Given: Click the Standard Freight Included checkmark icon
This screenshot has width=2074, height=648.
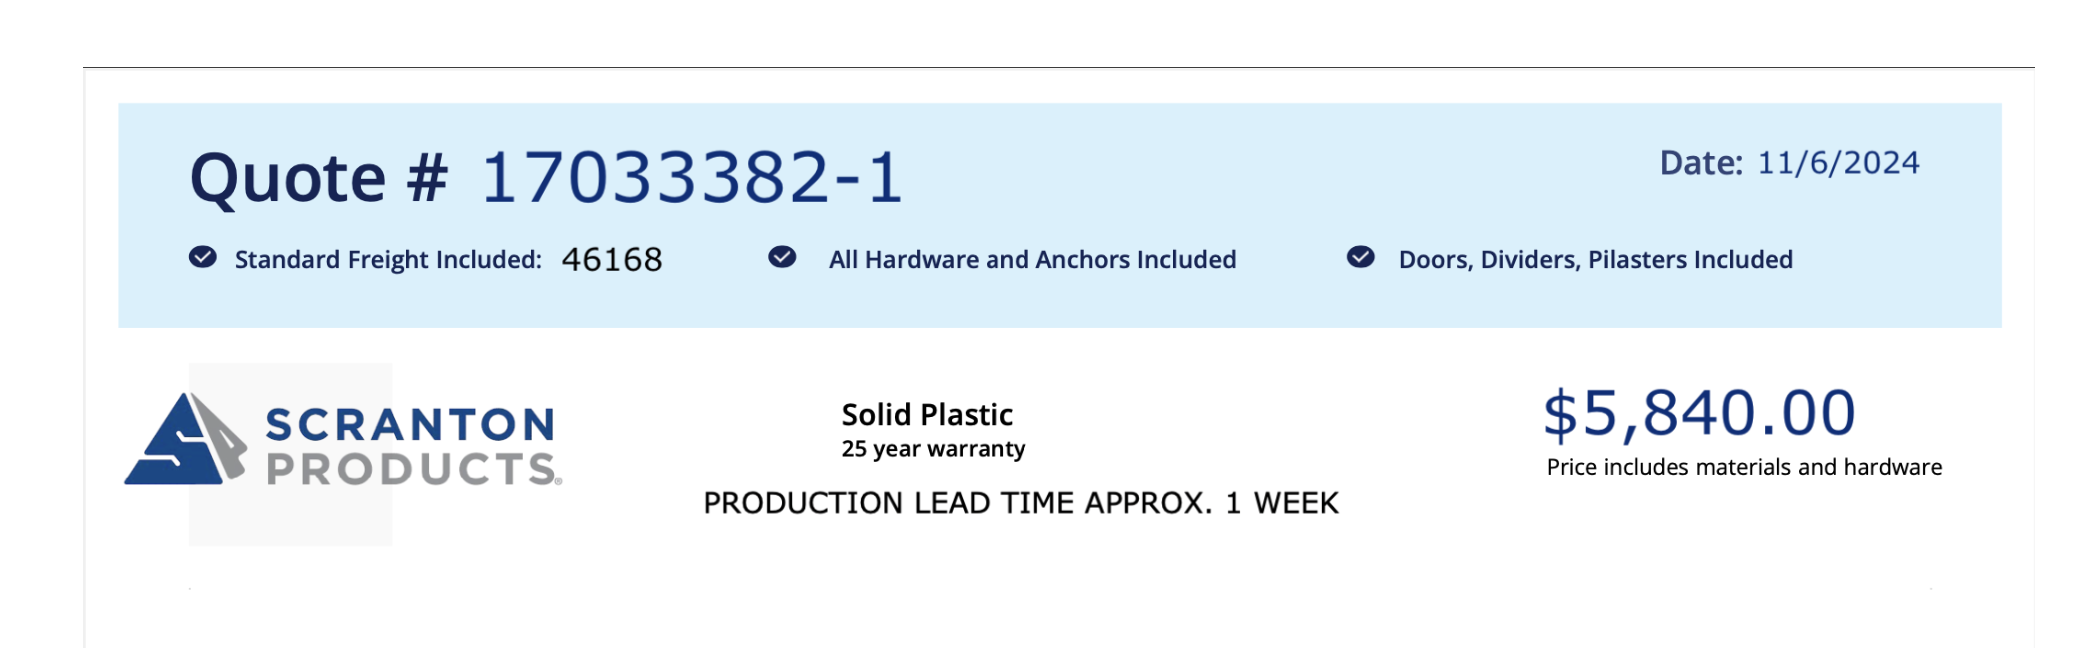Looking at the screenshot, I should [202, 257].
